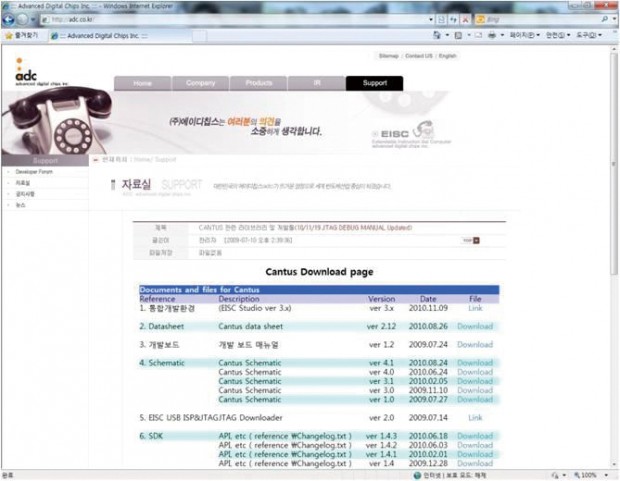The height and width of the screenshot is (481, 620).
Task: Expand the Feeds dropdown arrow
Action: point(469,35)
